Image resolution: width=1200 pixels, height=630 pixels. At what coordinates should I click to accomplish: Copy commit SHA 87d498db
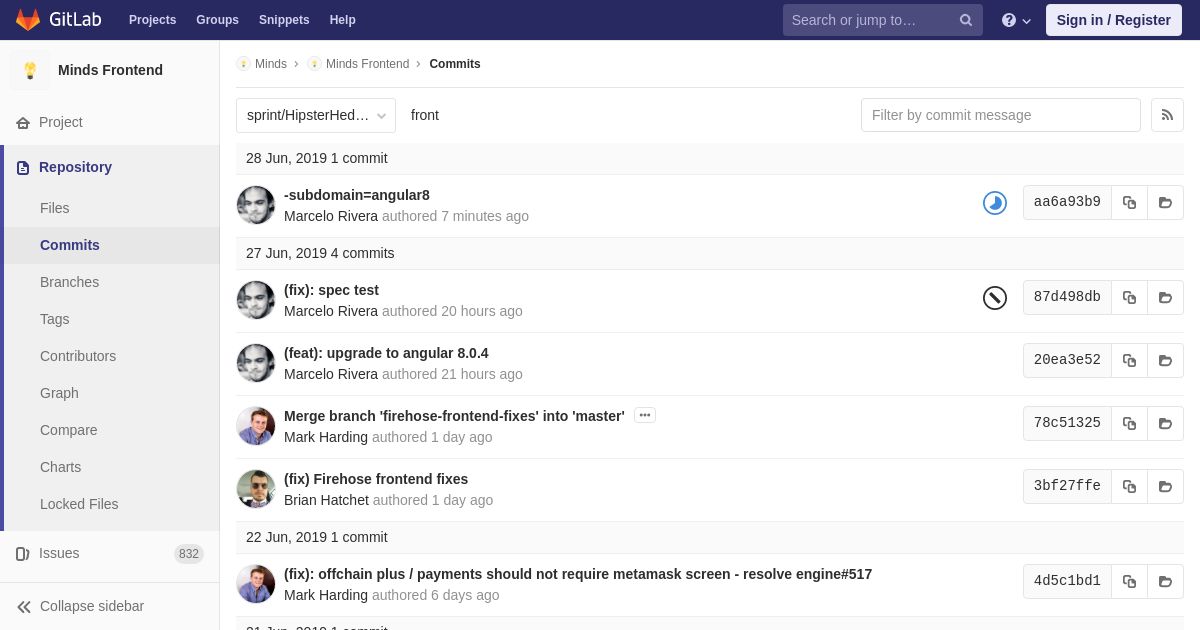(1129, 297)
